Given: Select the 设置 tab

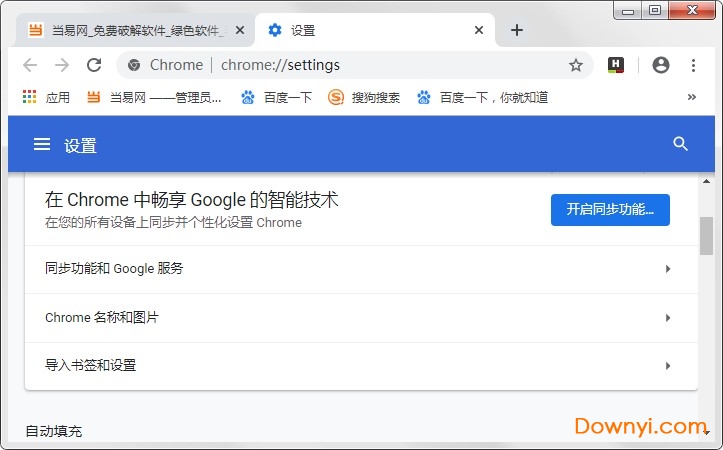Looking at the screenshot, I should pyautogui.click(x=370, y=30).
